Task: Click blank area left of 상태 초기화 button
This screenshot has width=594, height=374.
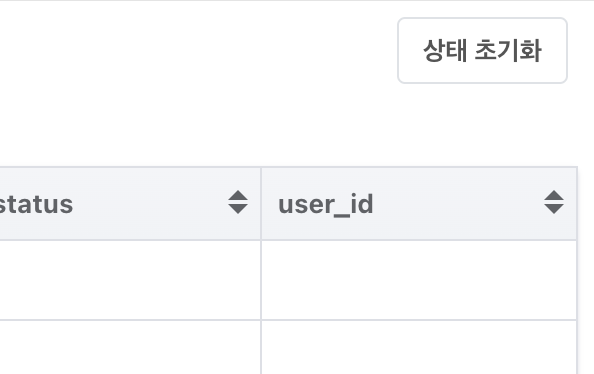Action: [x=197, y=50]
